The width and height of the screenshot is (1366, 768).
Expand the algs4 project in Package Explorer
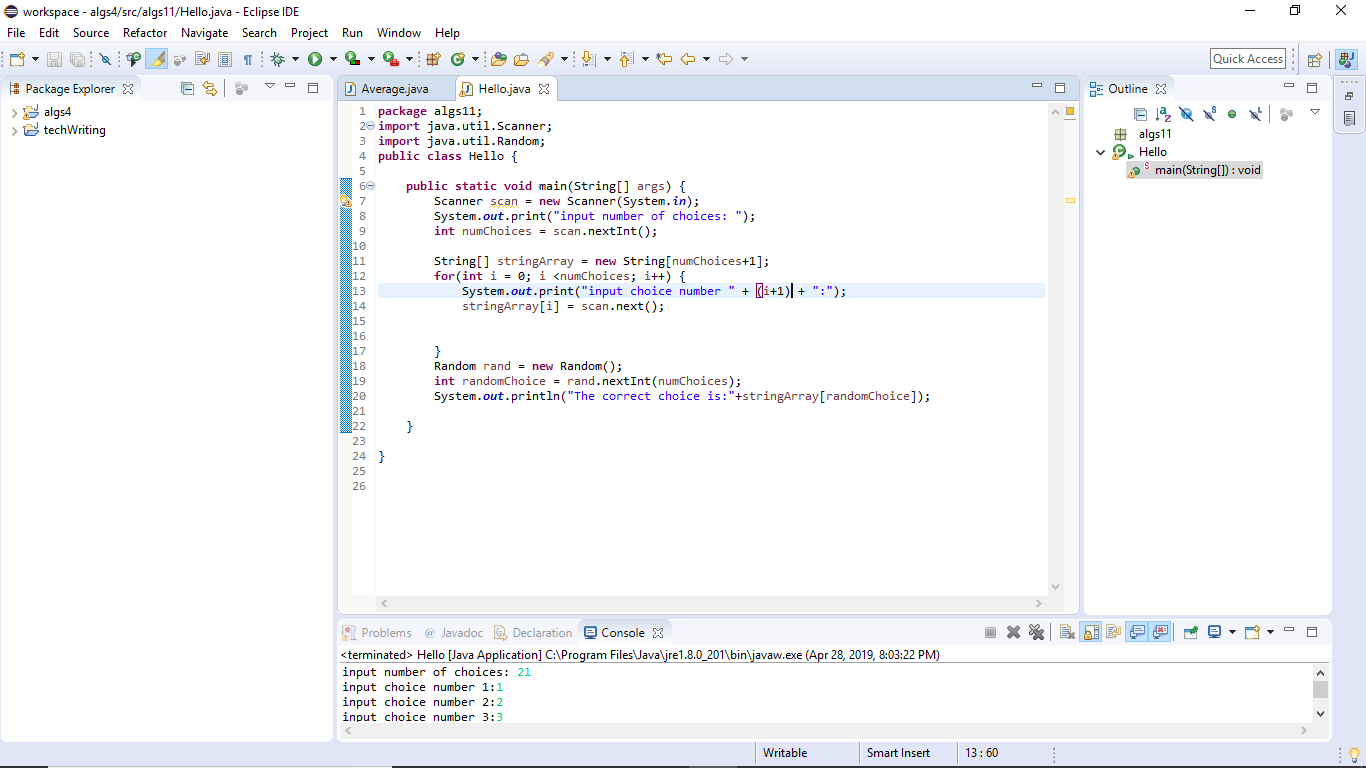[14, 111]
